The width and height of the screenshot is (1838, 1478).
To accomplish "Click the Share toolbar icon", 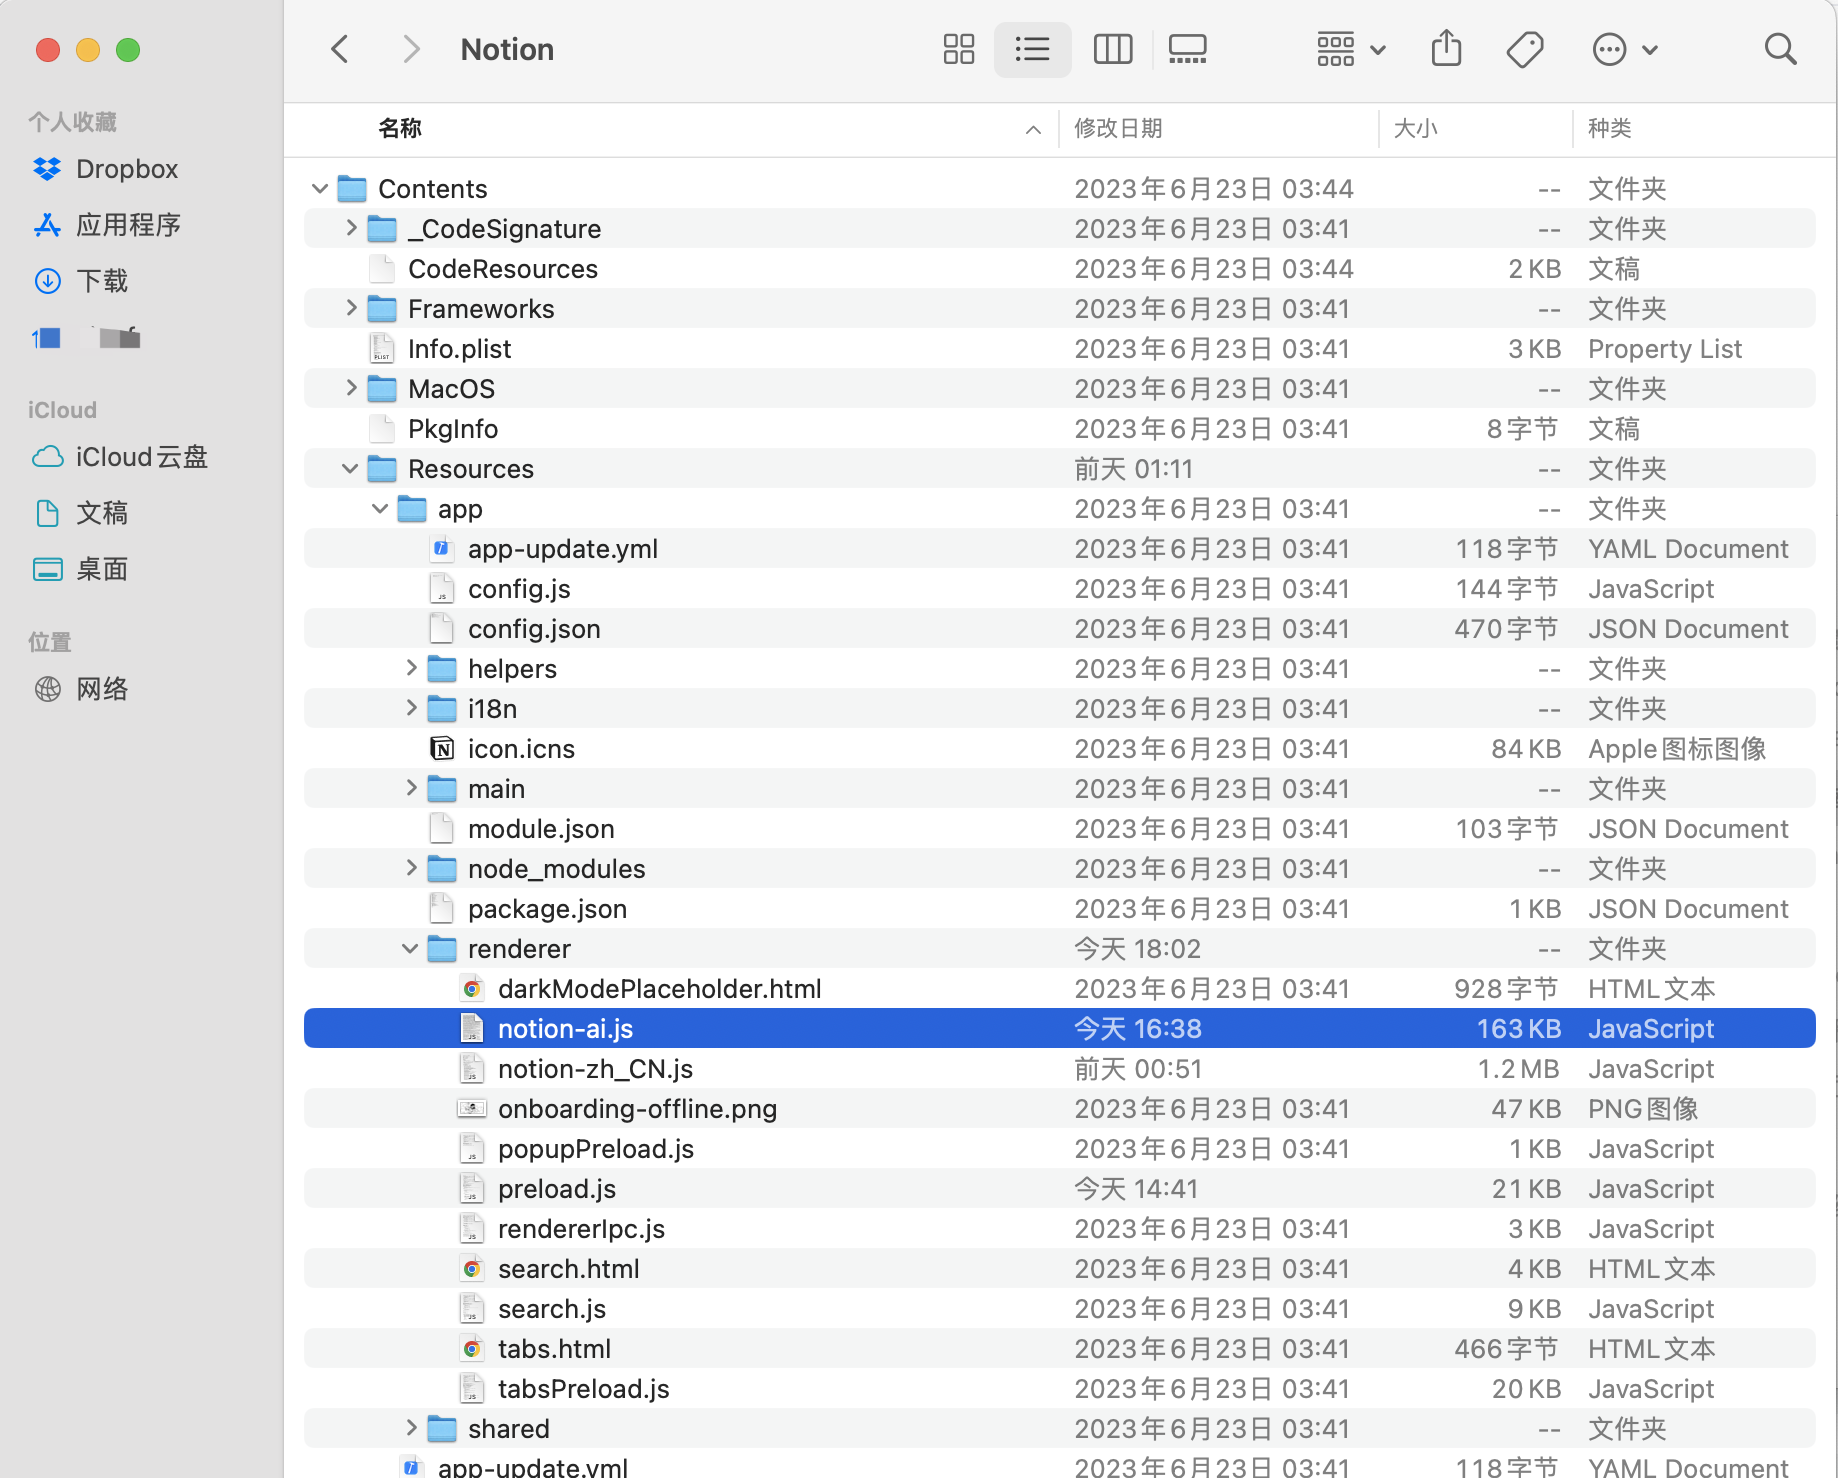I will click(1446, 48).
